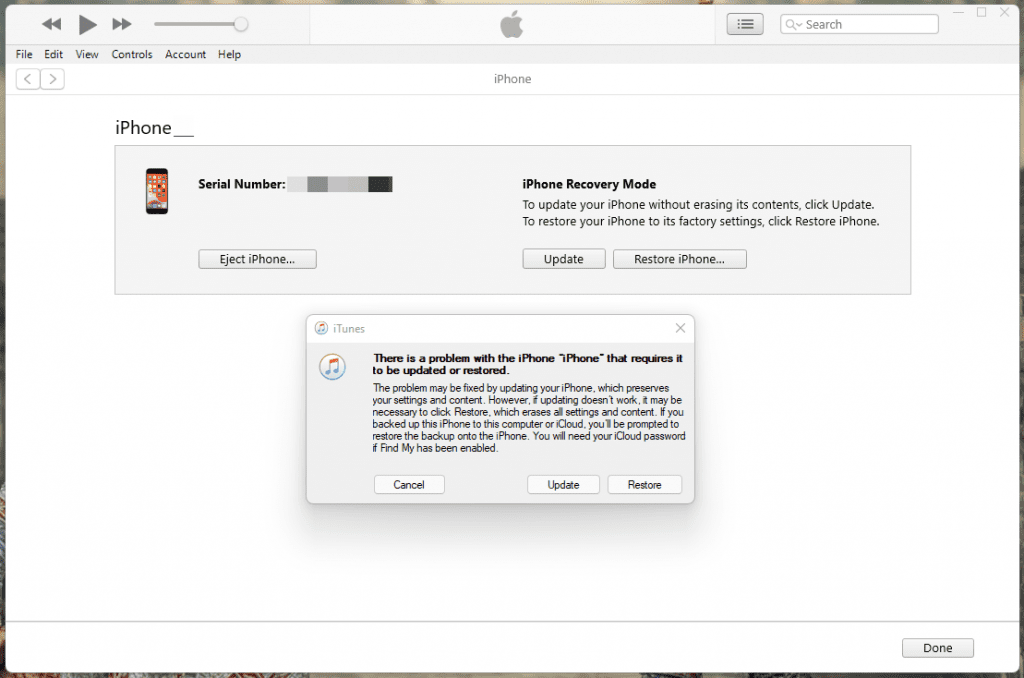
Task: Click the fast forward next track icon
Action: pos(121,24)
